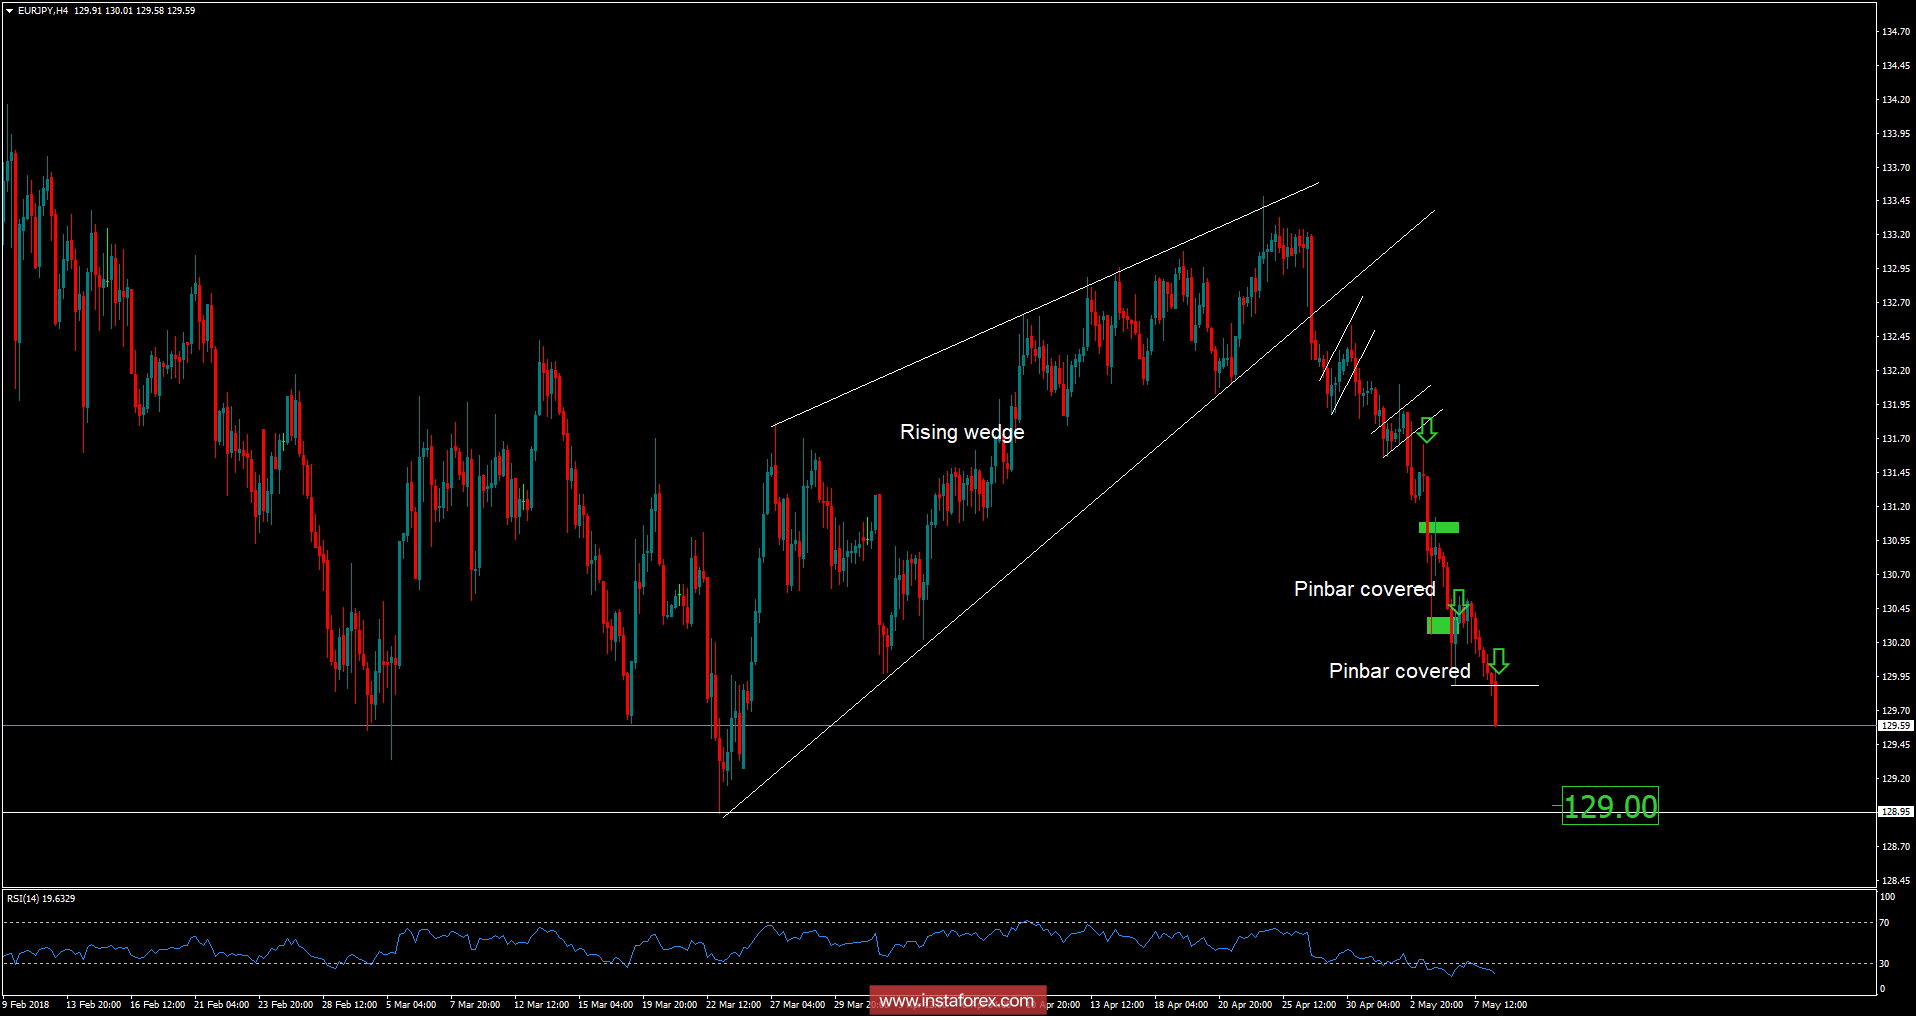Click the 7 May 12:00 time label
Viewport: 1916px width, 1016px height.
(1500, 1004)
